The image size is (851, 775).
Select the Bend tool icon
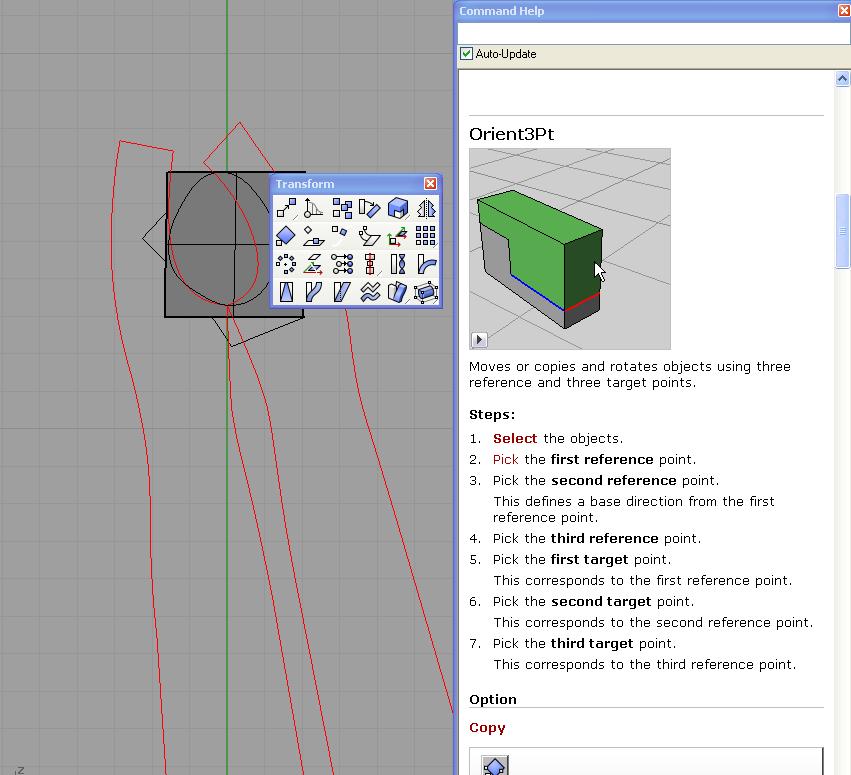click(x=426, y=264)
